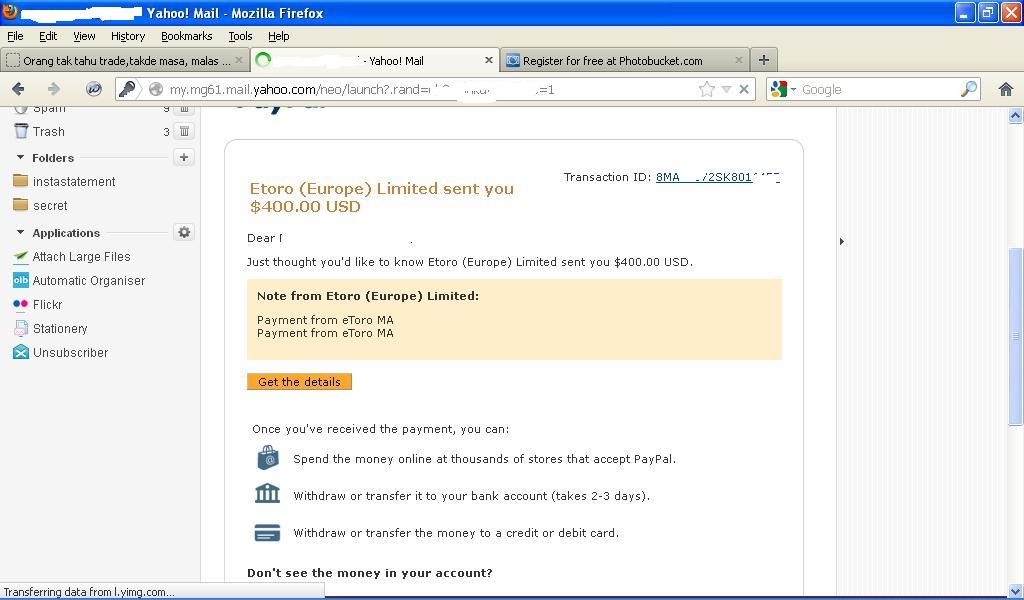Screen dimensions: 1024x600
Task: Click the Unsubscriber envelope icon
Action: click(21, 353)
